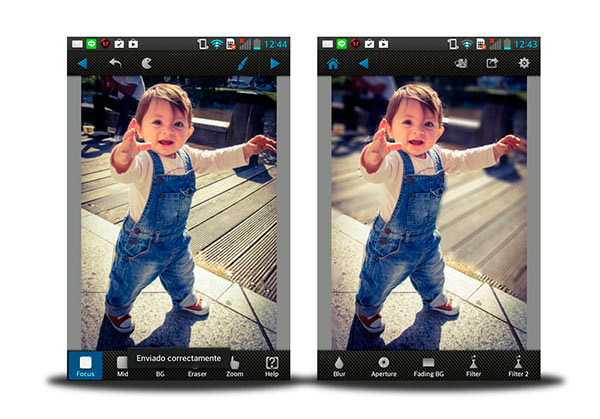Tap the red 17 notification icon on the 12:44 screen
Screen dimensions: 600x419
click(x=105, y=44)
